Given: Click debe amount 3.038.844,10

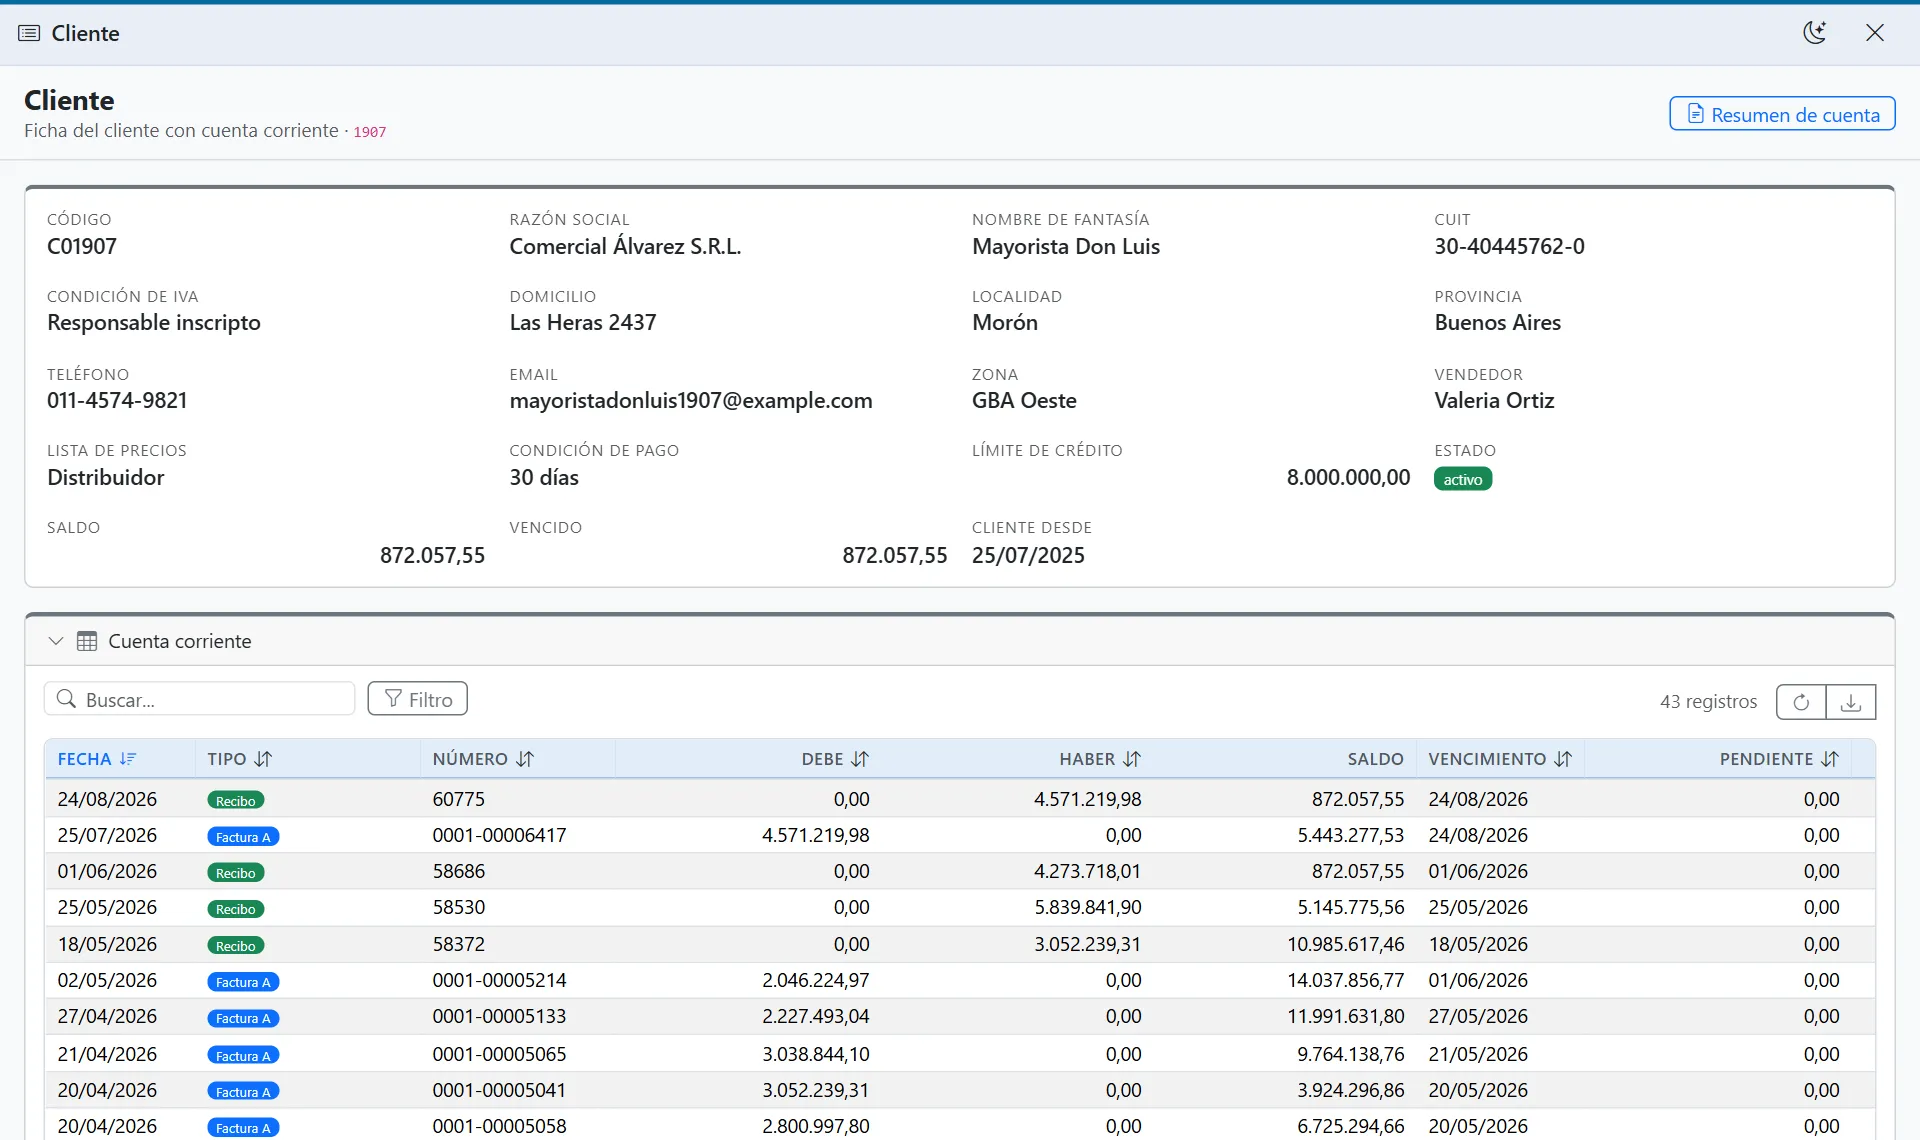Looking at the screenshot, I should pyautogui.click(x=816, y=1054).
